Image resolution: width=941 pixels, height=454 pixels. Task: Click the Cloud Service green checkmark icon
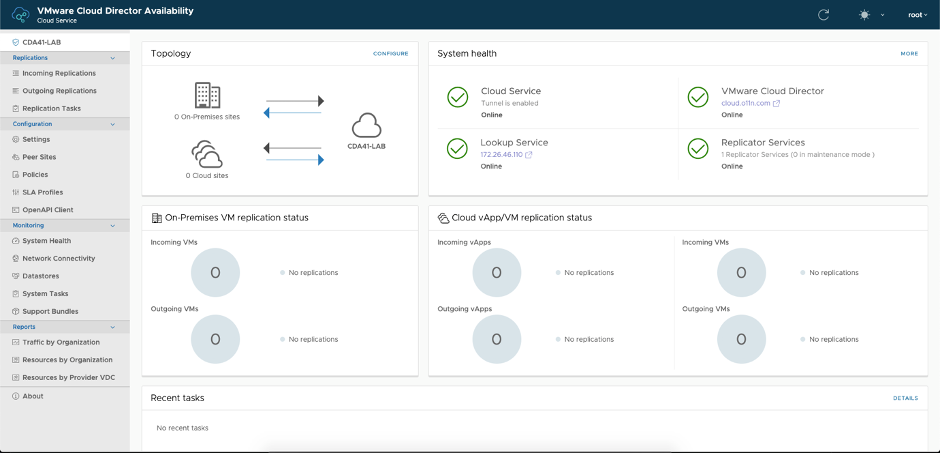click(x=457, y=97)
